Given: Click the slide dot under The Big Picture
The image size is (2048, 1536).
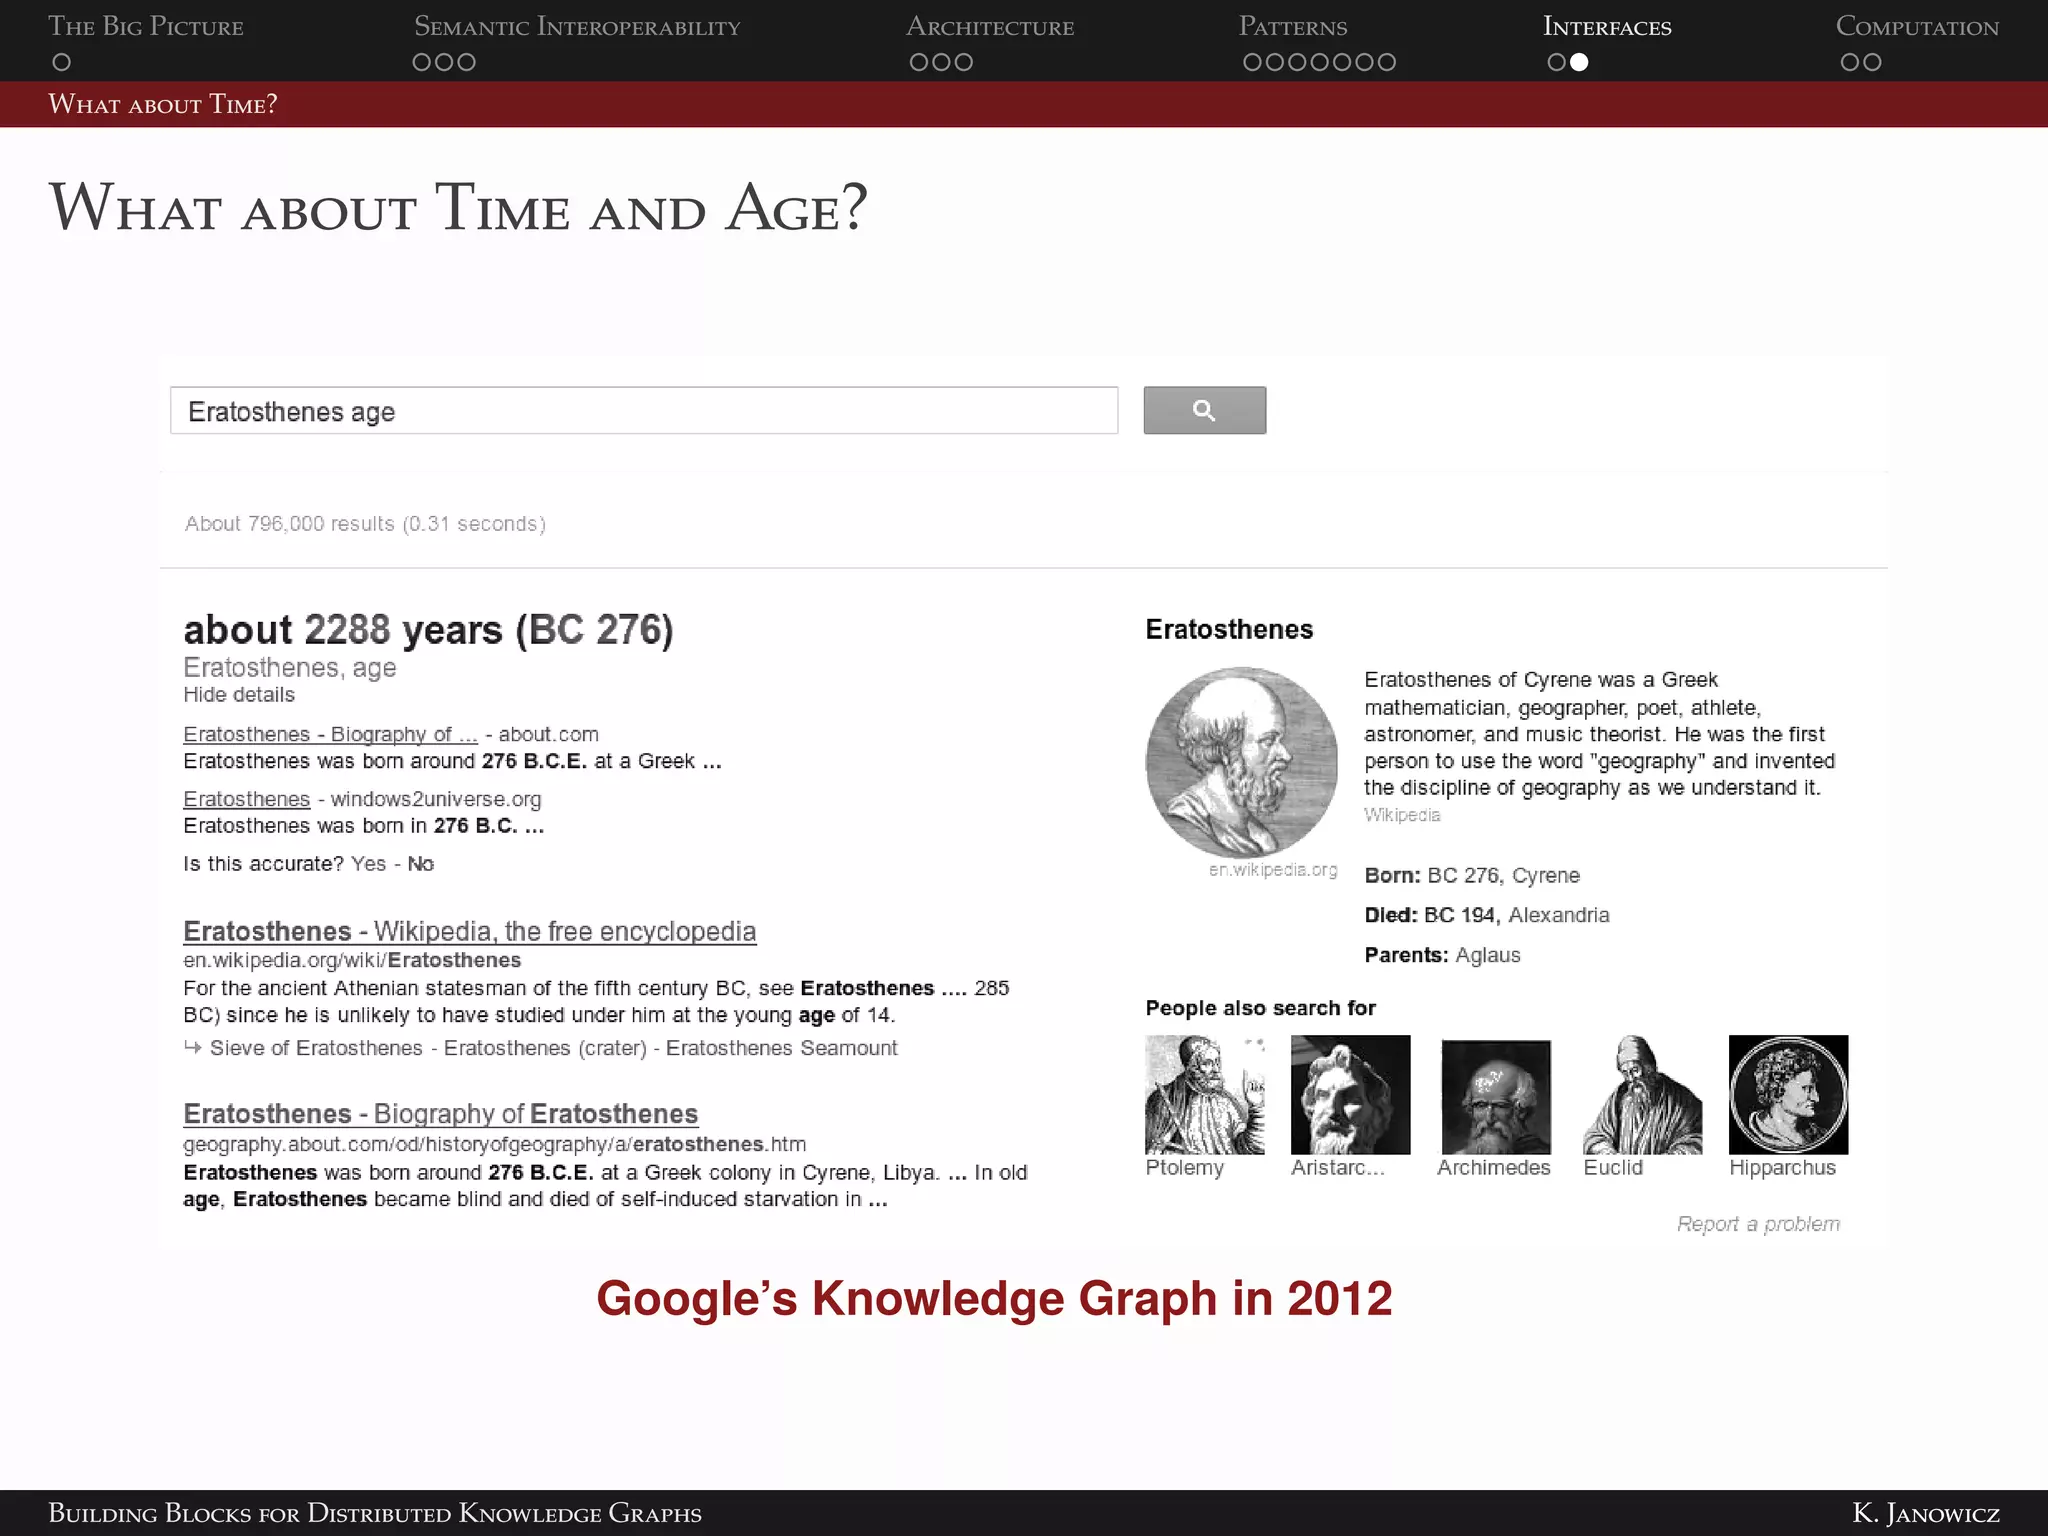Looking at the screenshot, I should point(61,62).
